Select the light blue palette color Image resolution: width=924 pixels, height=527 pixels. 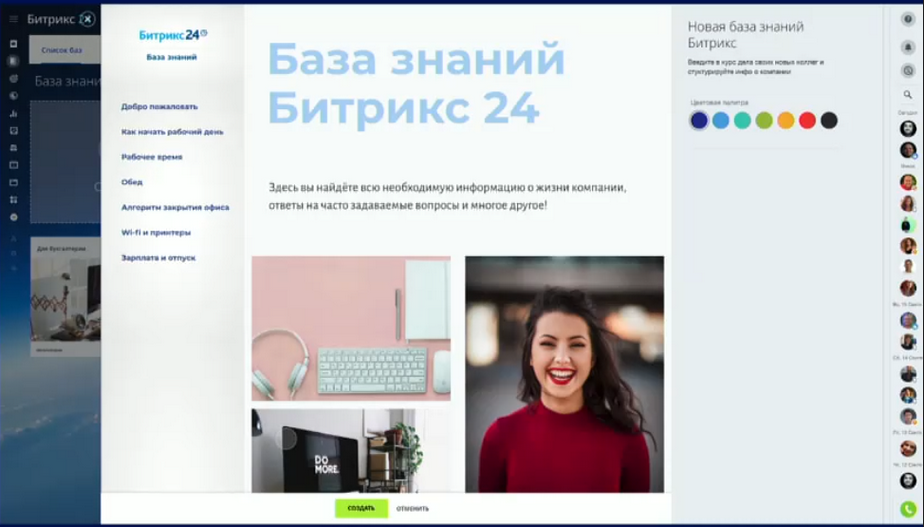pos(721,121)
